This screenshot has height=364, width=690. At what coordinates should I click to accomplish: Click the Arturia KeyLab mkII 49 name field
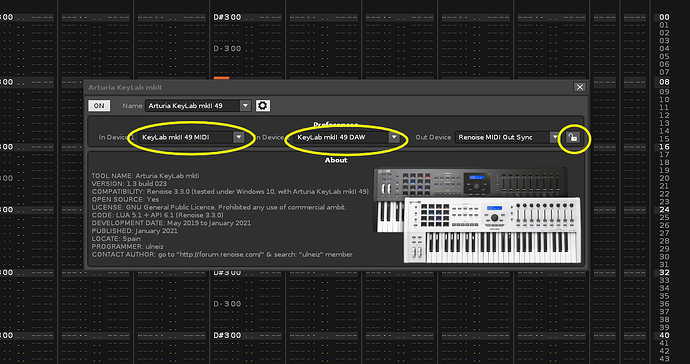click(x=193, y=106)
